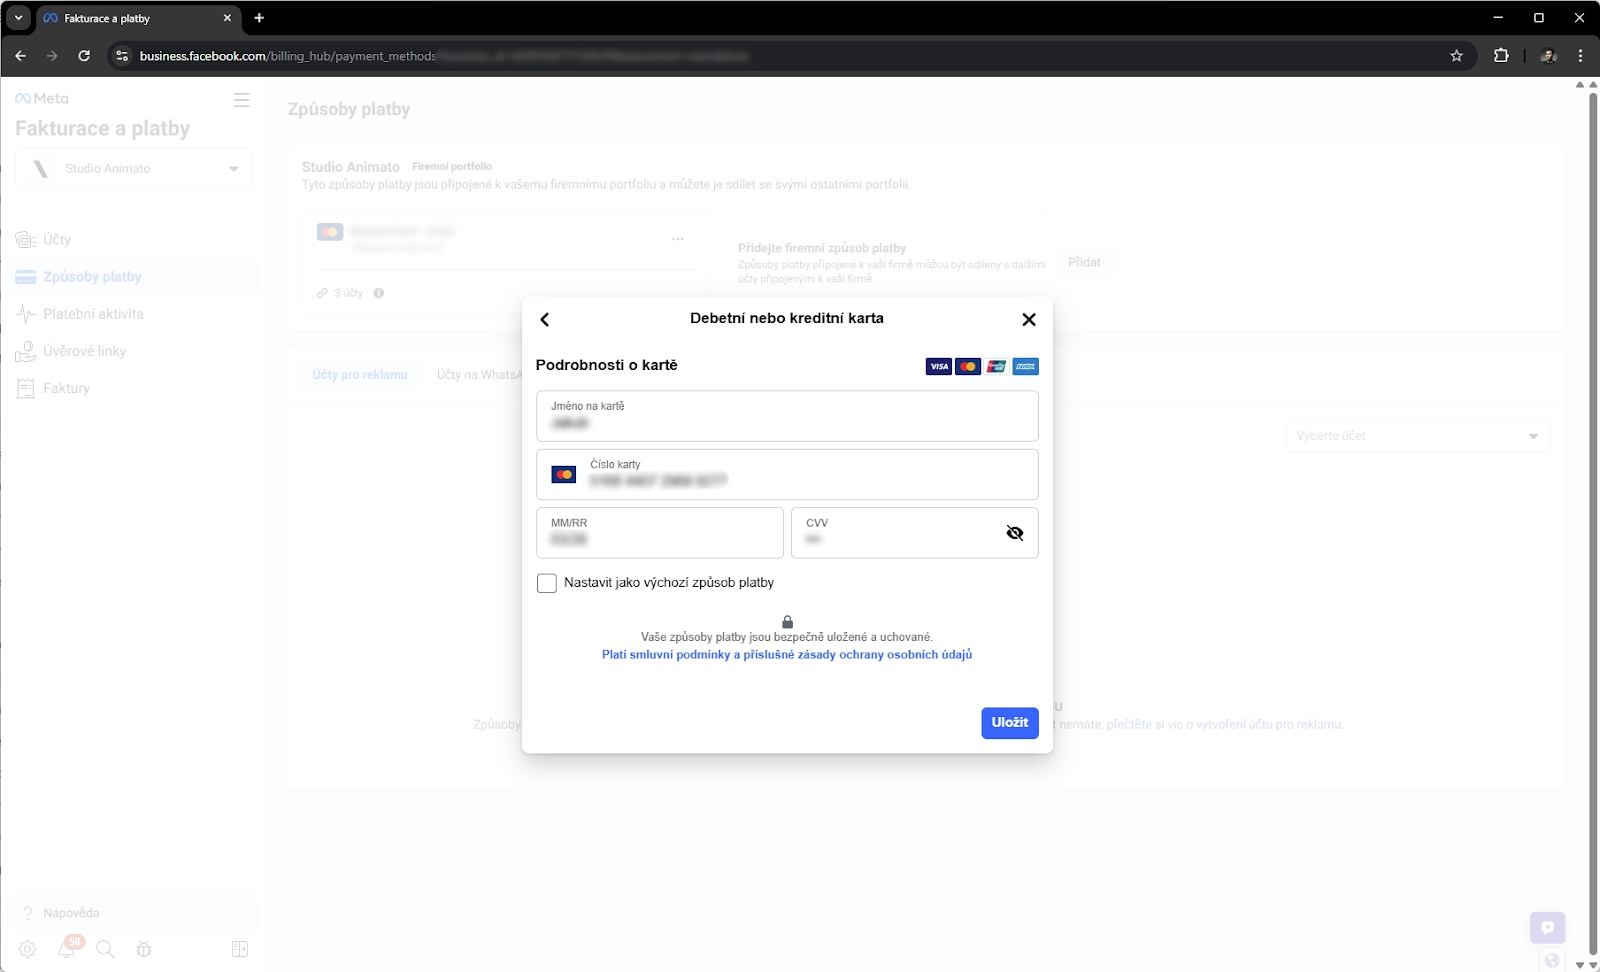Open Úvěrové linky in the sidebar
The width and height of the screenshot is (1600, 972).
tap(132, 351)
